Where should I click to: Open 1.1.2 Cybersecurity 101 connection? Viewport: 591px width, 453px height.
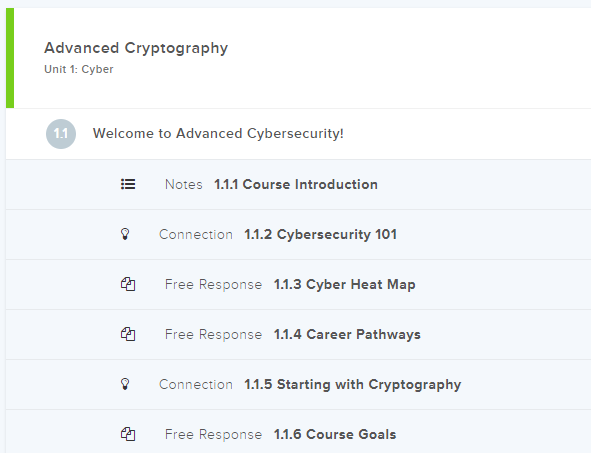click(x=320, y=234)
